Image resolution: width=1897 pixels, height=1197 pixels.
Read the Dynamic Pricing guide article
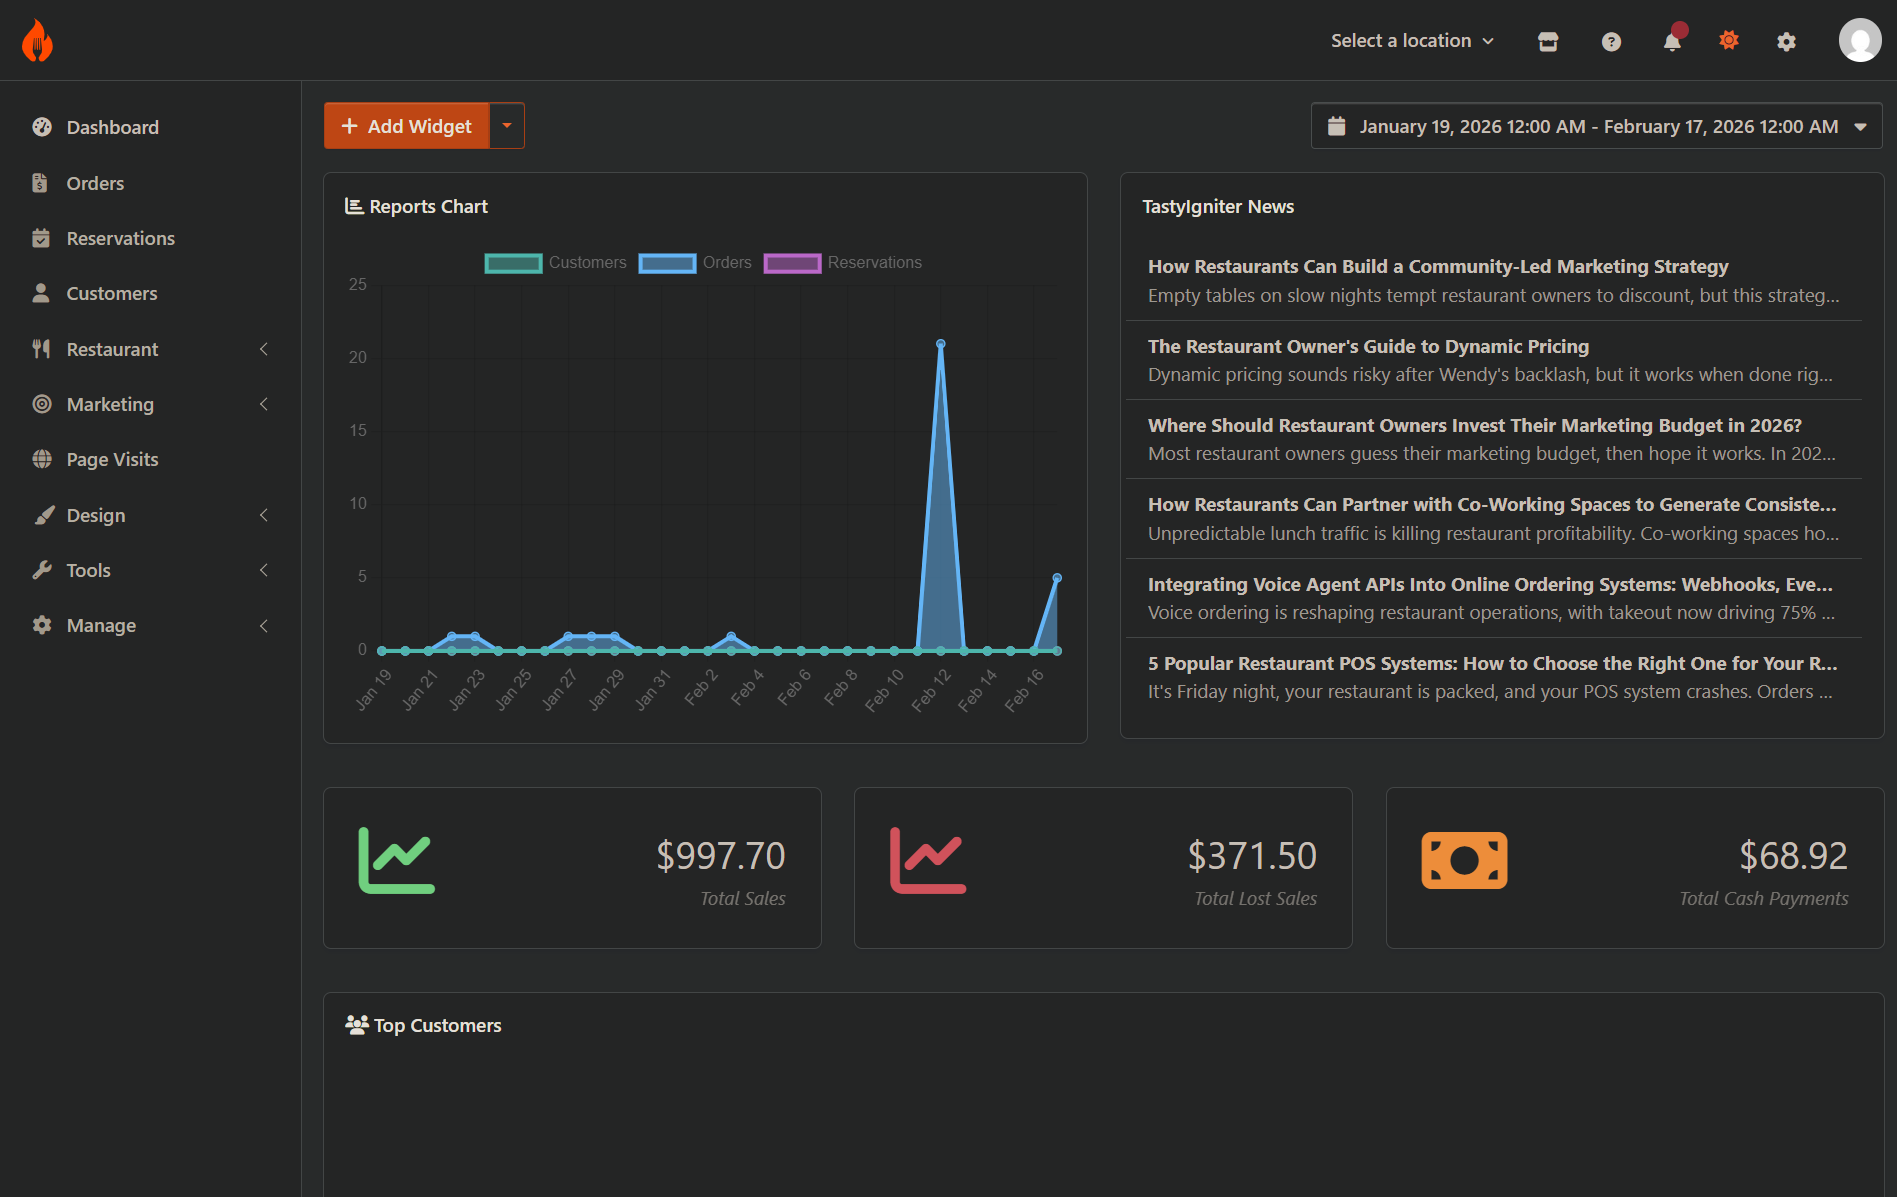pyautogui.click(x=1367, y=346)
